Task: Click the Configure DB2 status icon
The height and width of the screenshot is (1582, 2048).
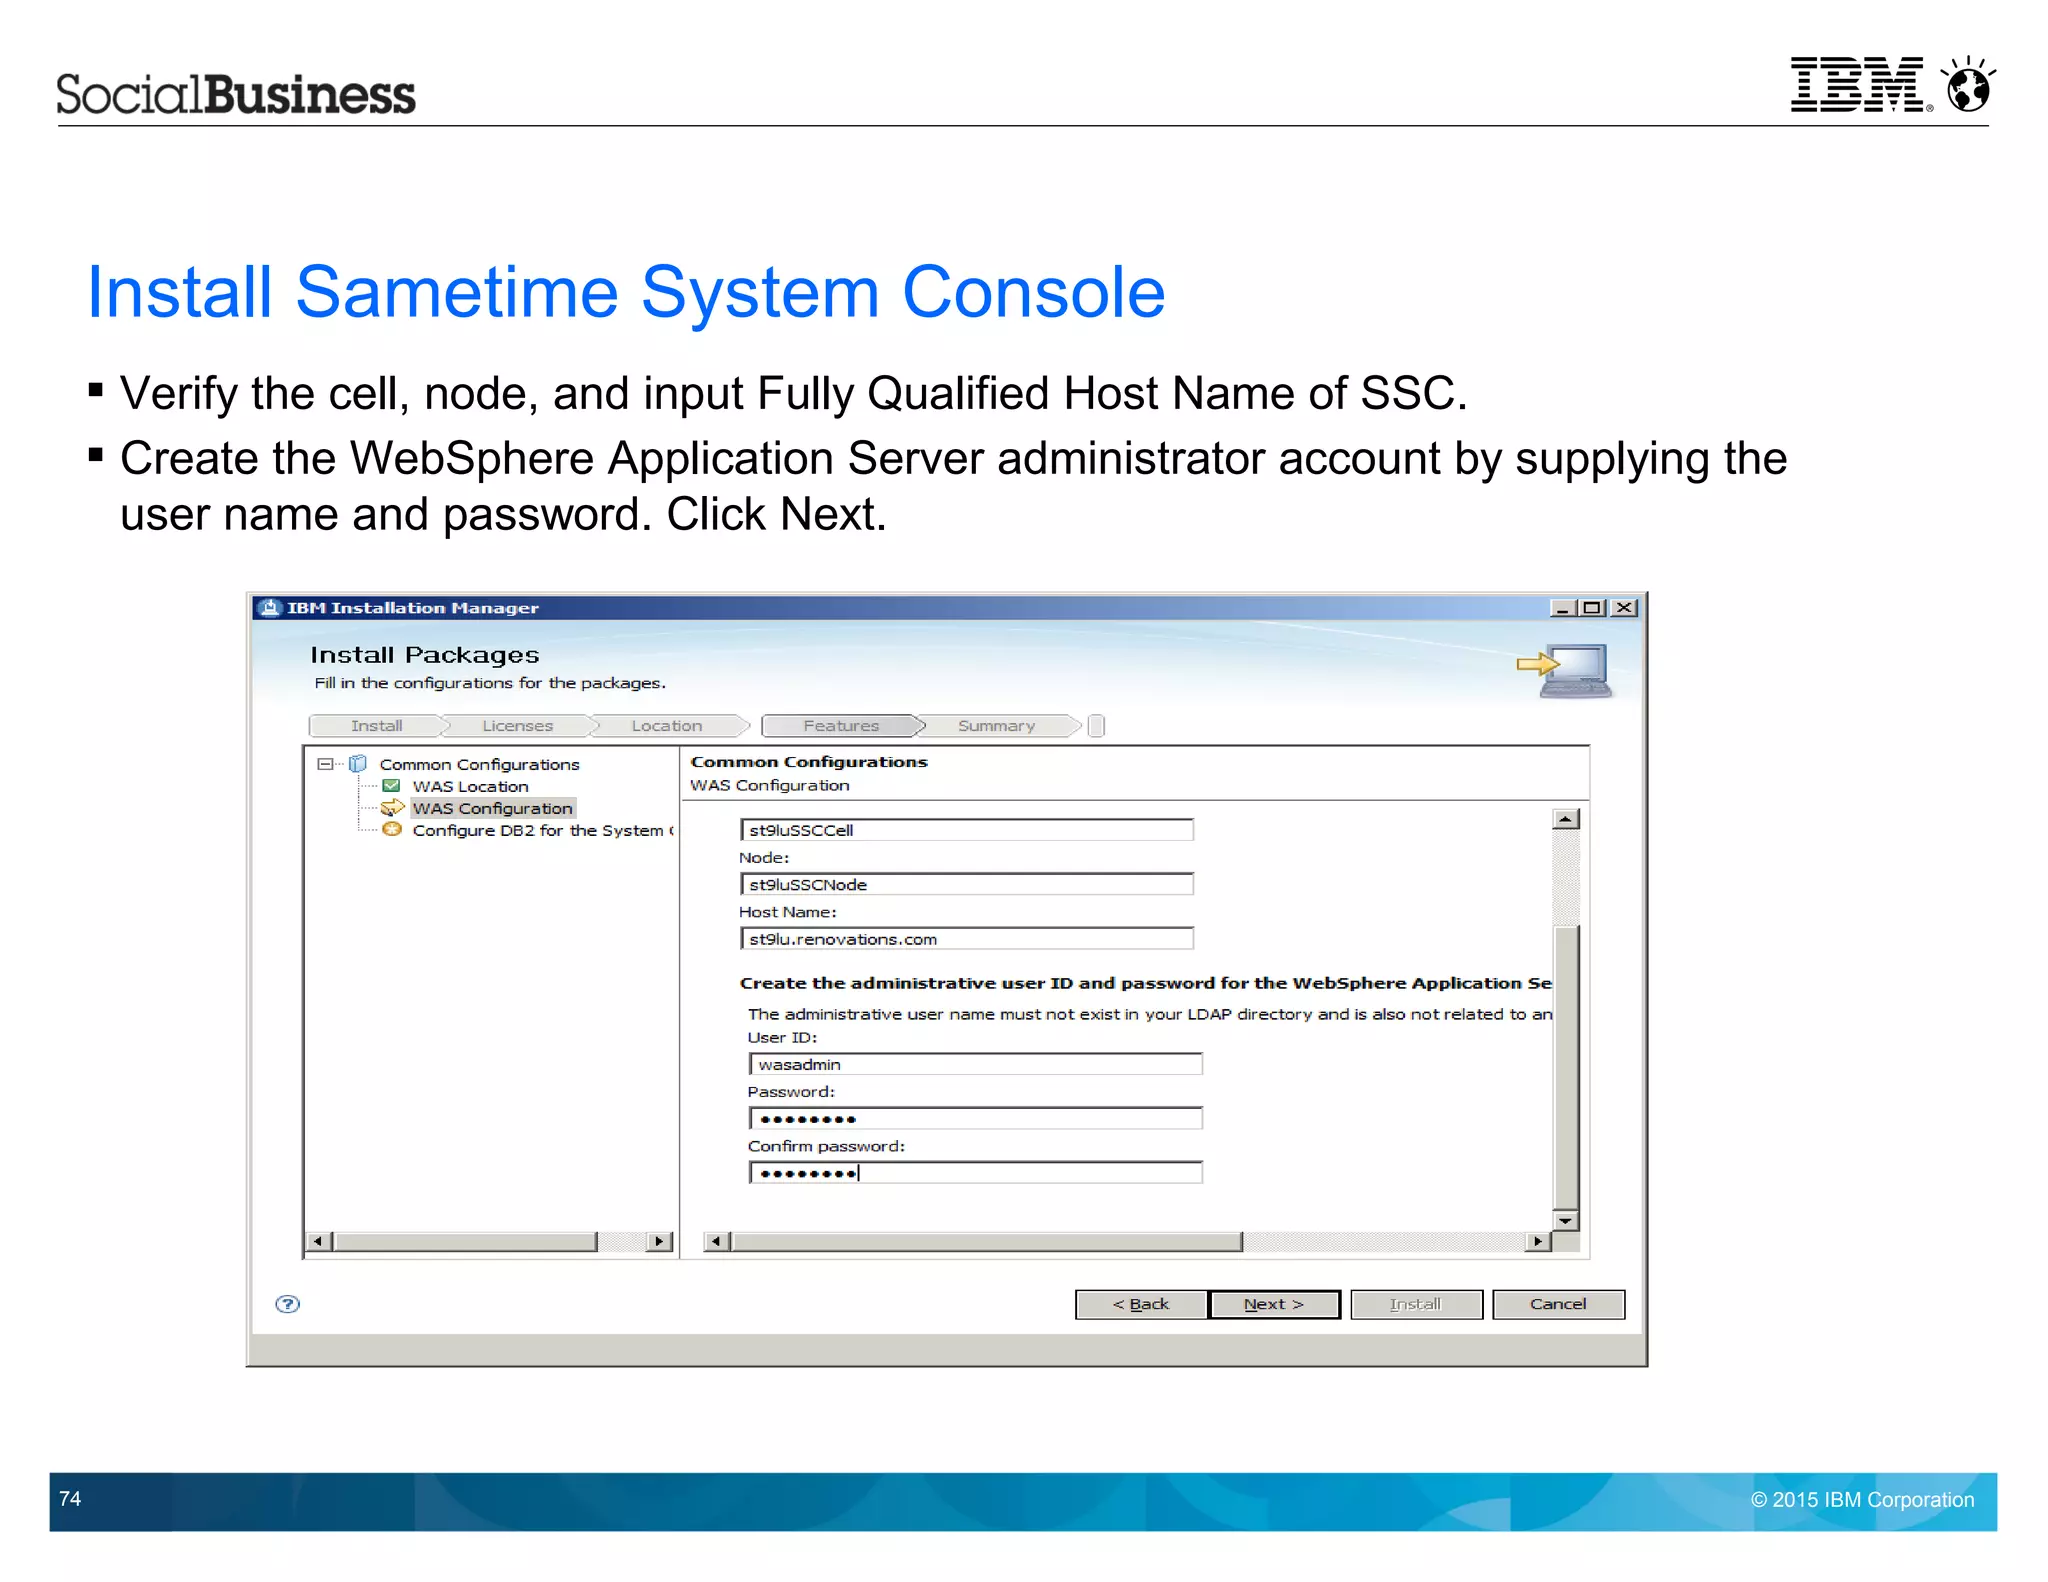Action: 392,829
